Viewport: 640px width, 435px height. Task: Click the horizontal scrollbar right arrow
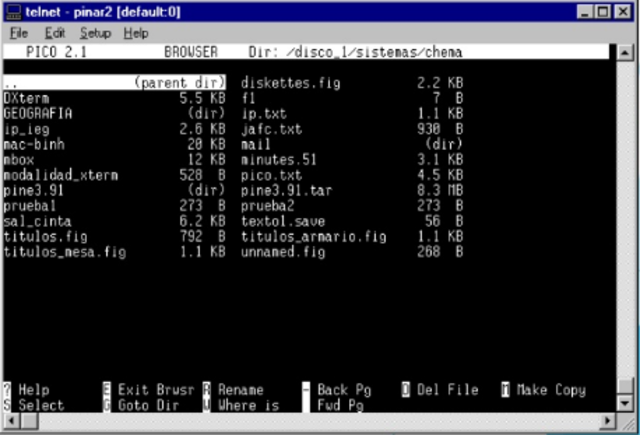coord(608,421)
